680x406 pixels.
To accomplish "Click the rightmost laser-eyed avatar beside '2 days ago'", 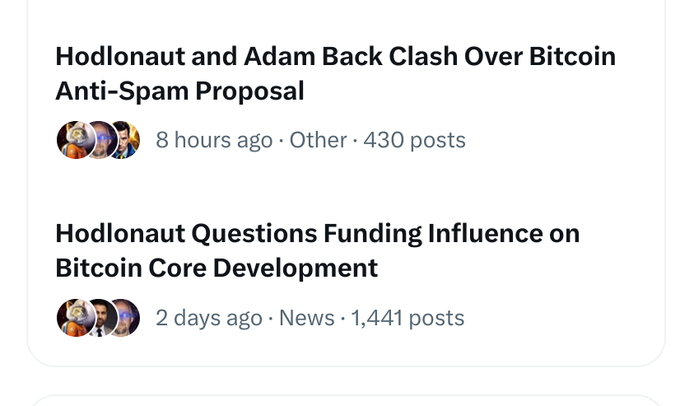I will pyautogui.click(x=125, y=318).
